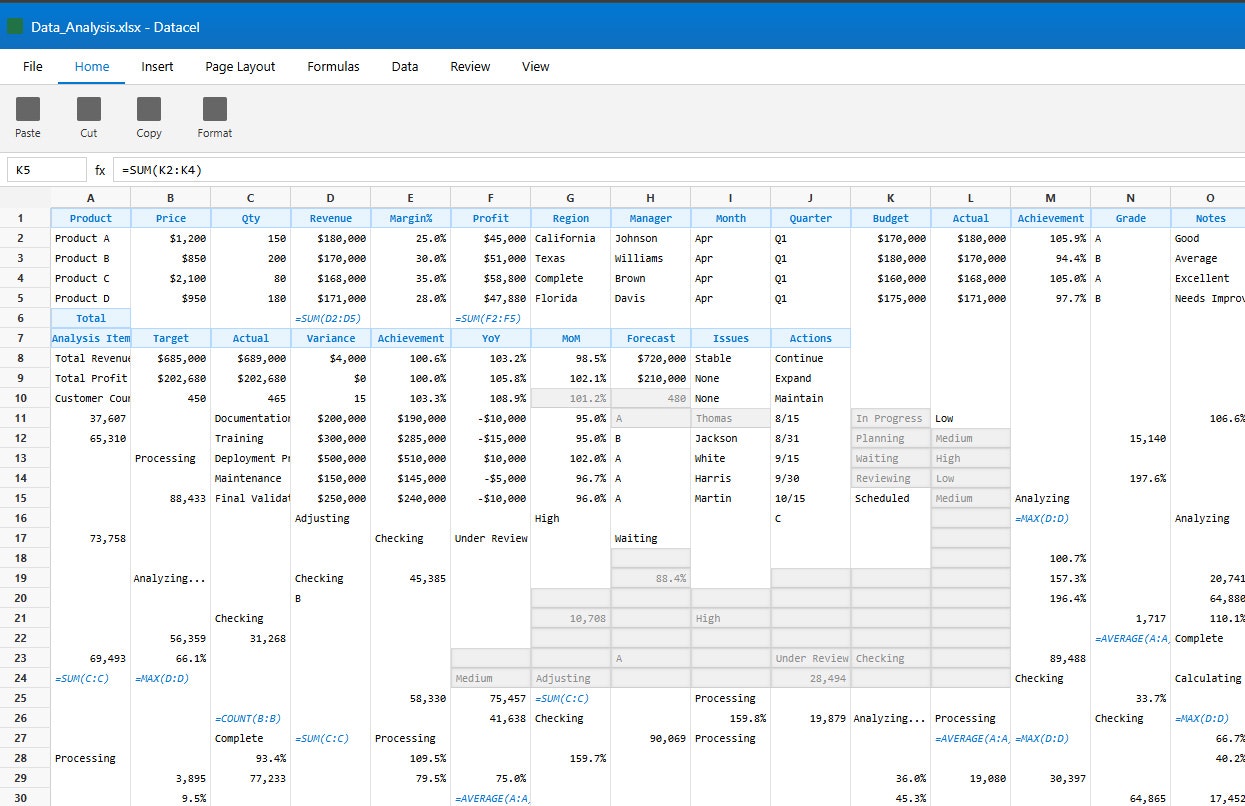Open the Insert tab

click(x=157, y=67)
